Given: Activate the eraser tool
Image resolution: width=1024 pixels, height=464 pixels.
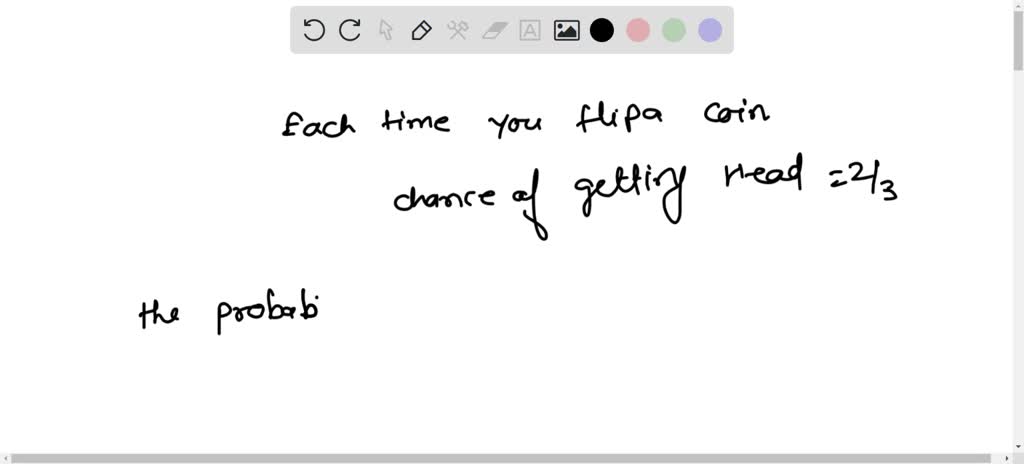Looking at the screenshot, I should point(494,30).
